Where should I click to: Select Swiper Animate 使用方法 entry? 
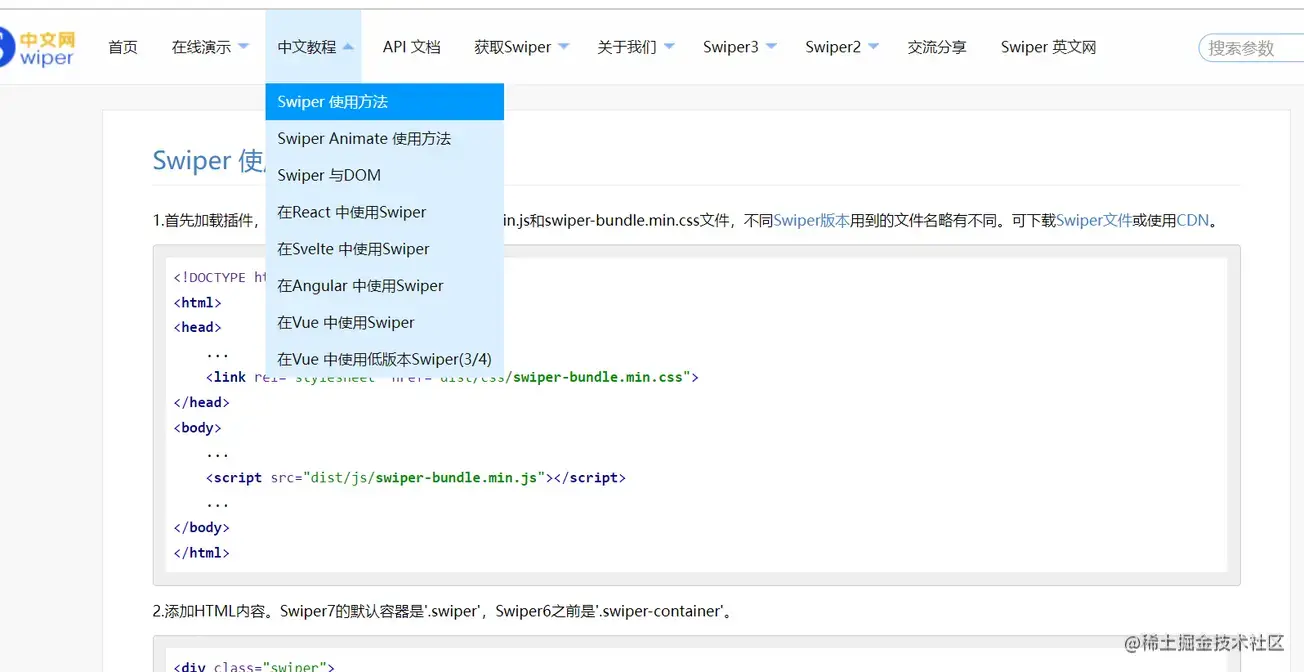pyautogui.click(x=385, y=139)
